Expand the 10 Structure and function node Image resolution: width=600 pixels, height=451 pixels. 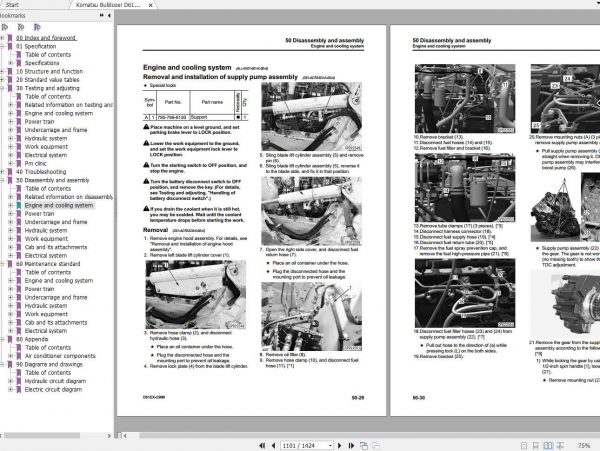point(2,72)
